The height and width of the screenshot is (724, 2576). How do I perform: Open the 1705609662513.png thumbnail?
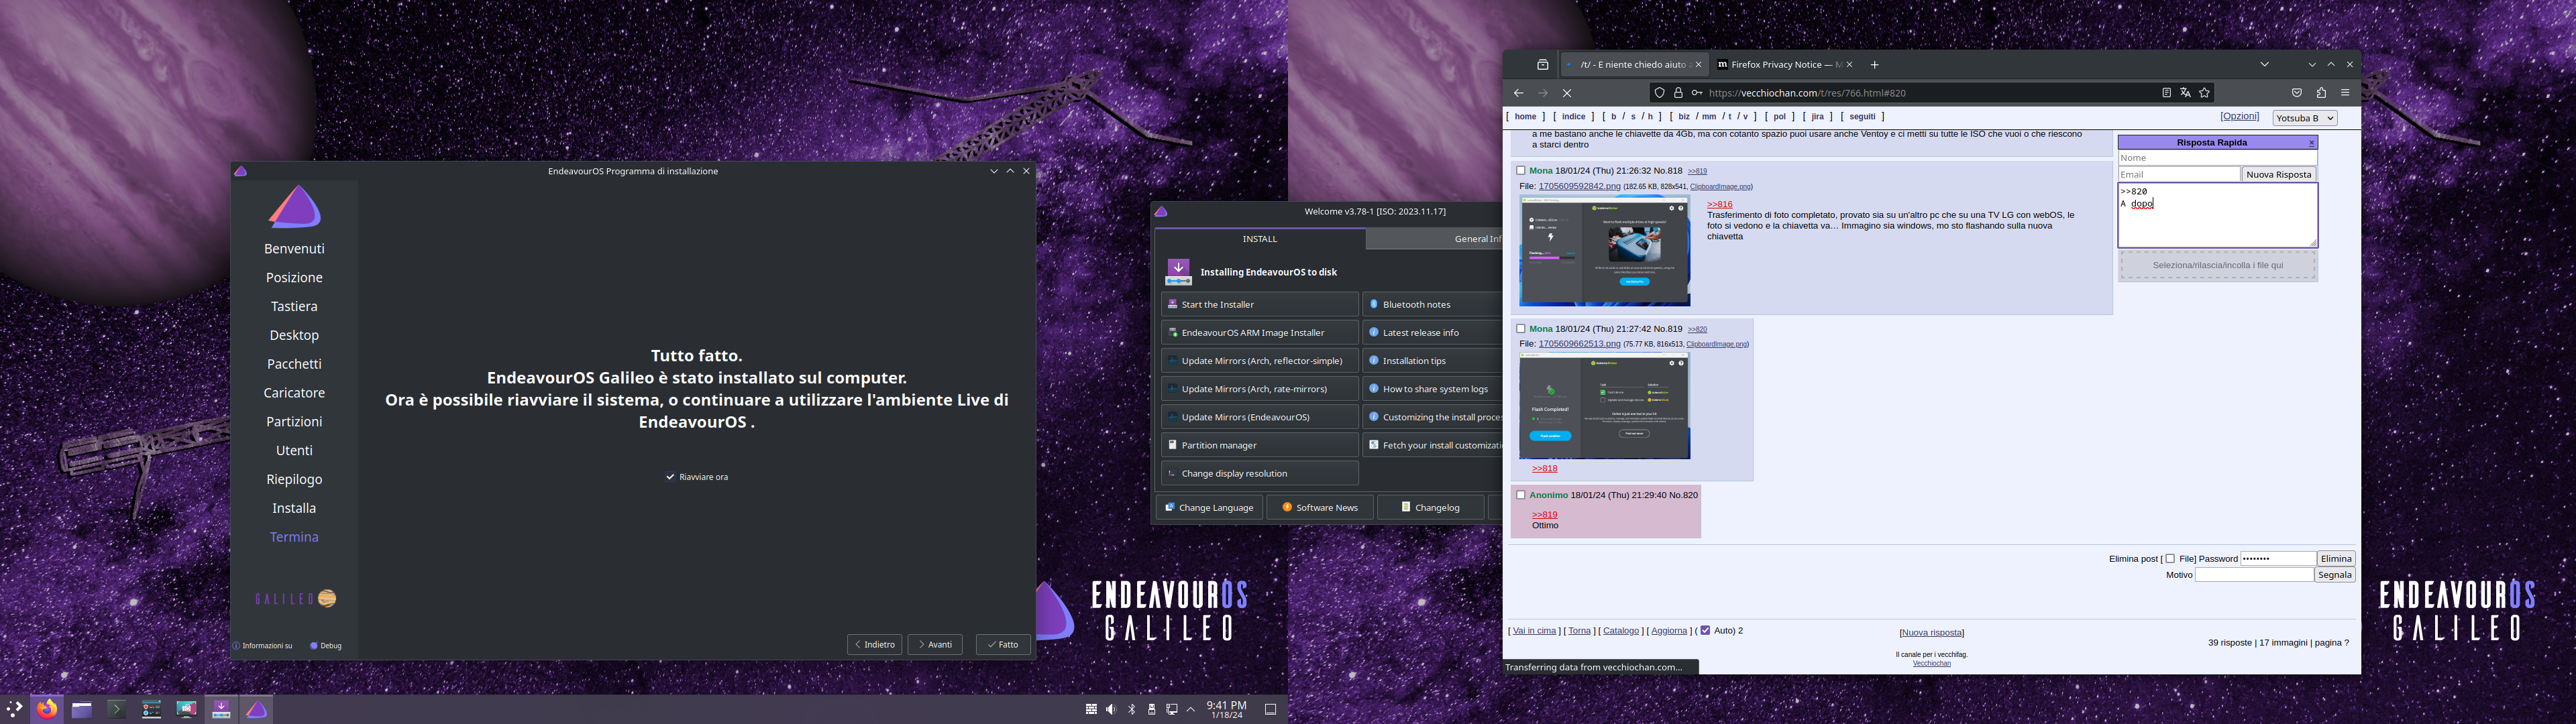[x=1604, y=406]
